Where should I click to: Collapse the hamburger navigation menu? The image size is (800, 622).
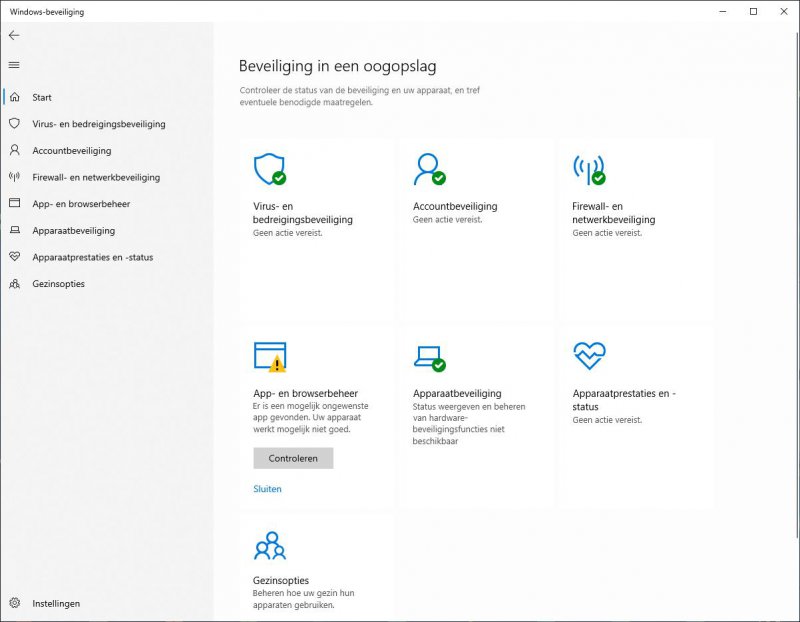coord(14,65)
